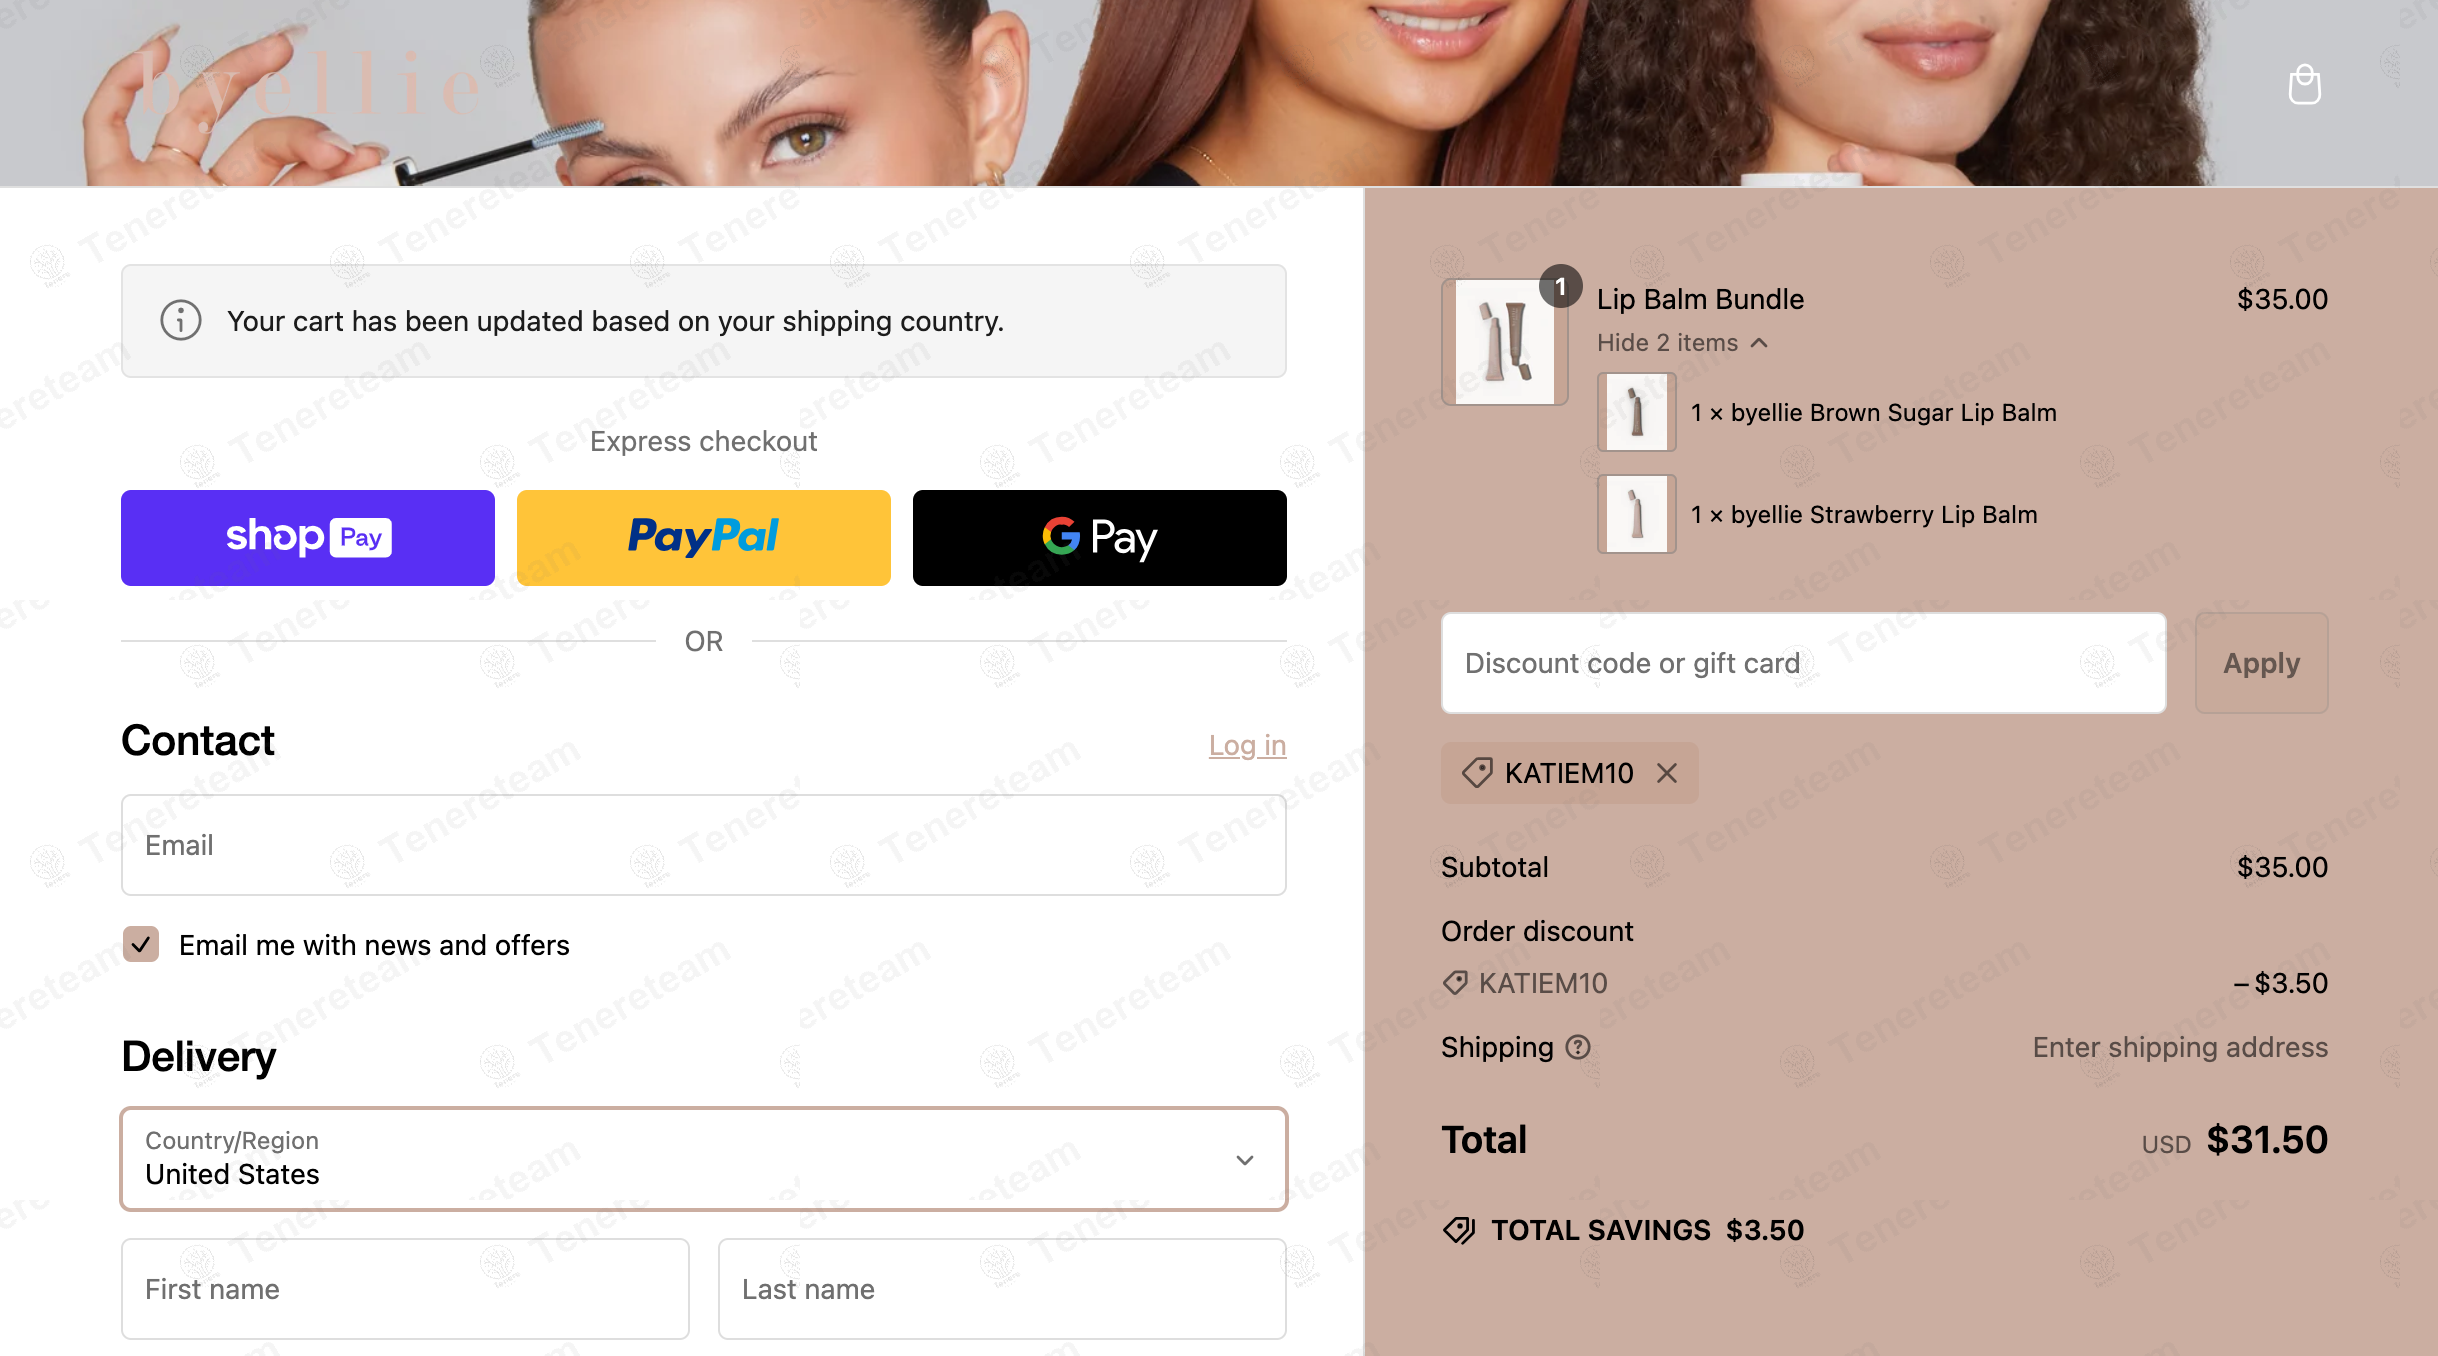Click the KATIEM10 tag icon chip
The height and width of the screenshot is (1356, 2438).
pyautogui.click(x=1477, y=773)
